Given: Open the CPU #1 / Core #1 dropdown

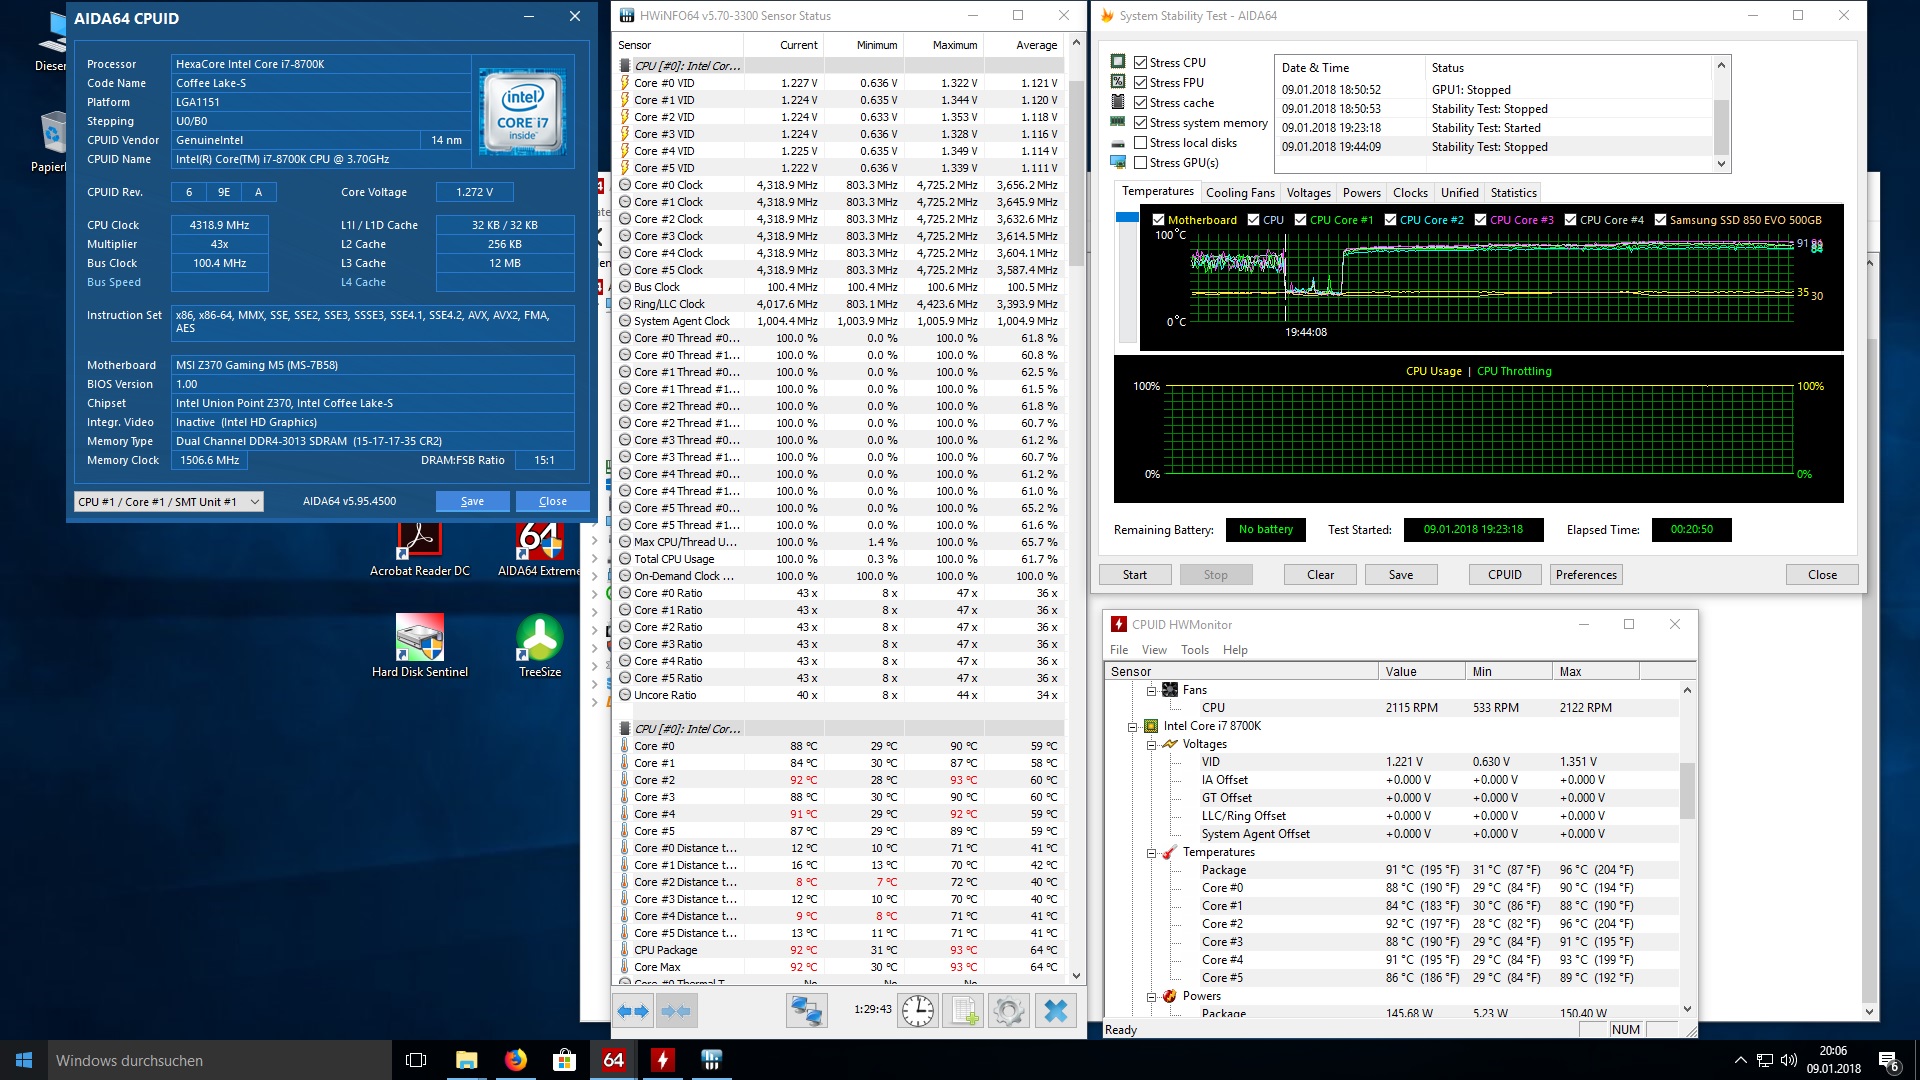Looking at the screenshot, I should 168,502.
